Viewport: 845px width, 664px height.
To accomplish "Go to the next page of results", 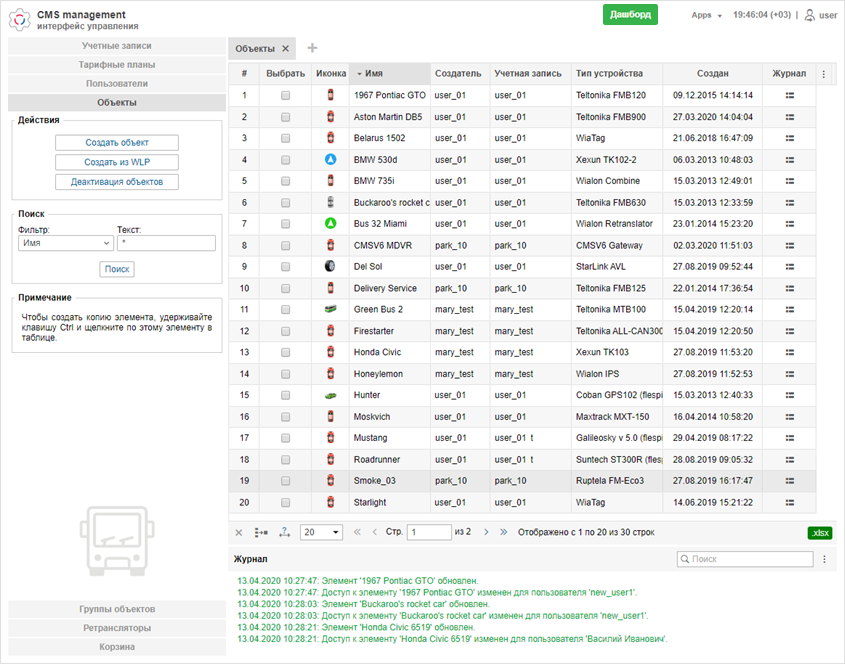I will click(486, 533).
